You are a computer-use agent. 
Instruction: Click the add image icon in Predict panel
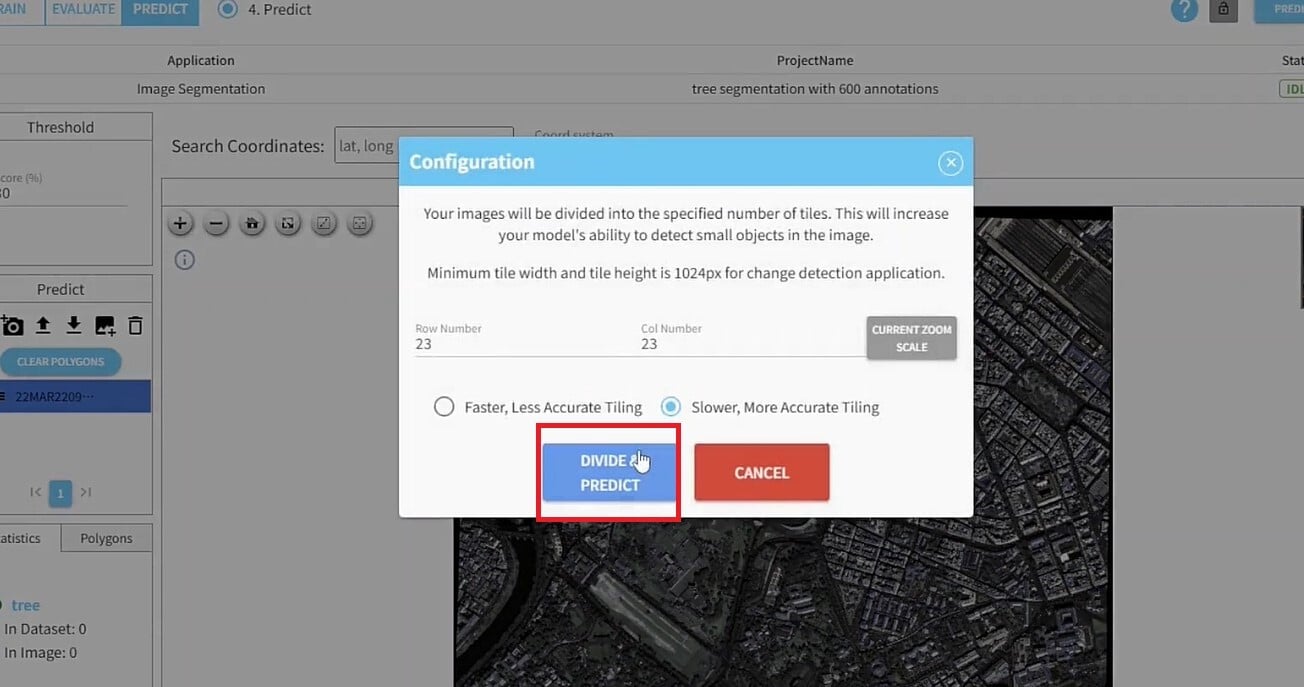105,326
